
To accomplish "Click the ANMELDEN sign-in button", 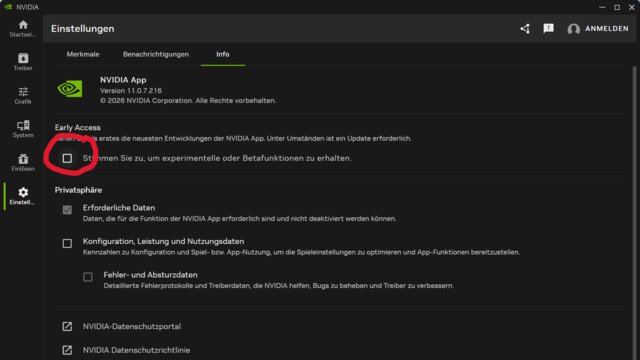I will 607,29.
